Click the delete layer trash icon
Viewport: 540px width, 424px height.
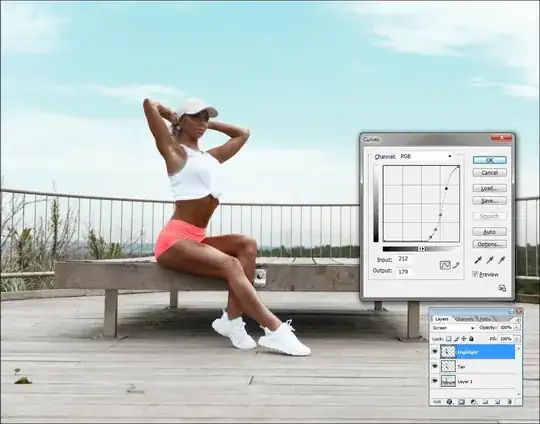point(510,402)
